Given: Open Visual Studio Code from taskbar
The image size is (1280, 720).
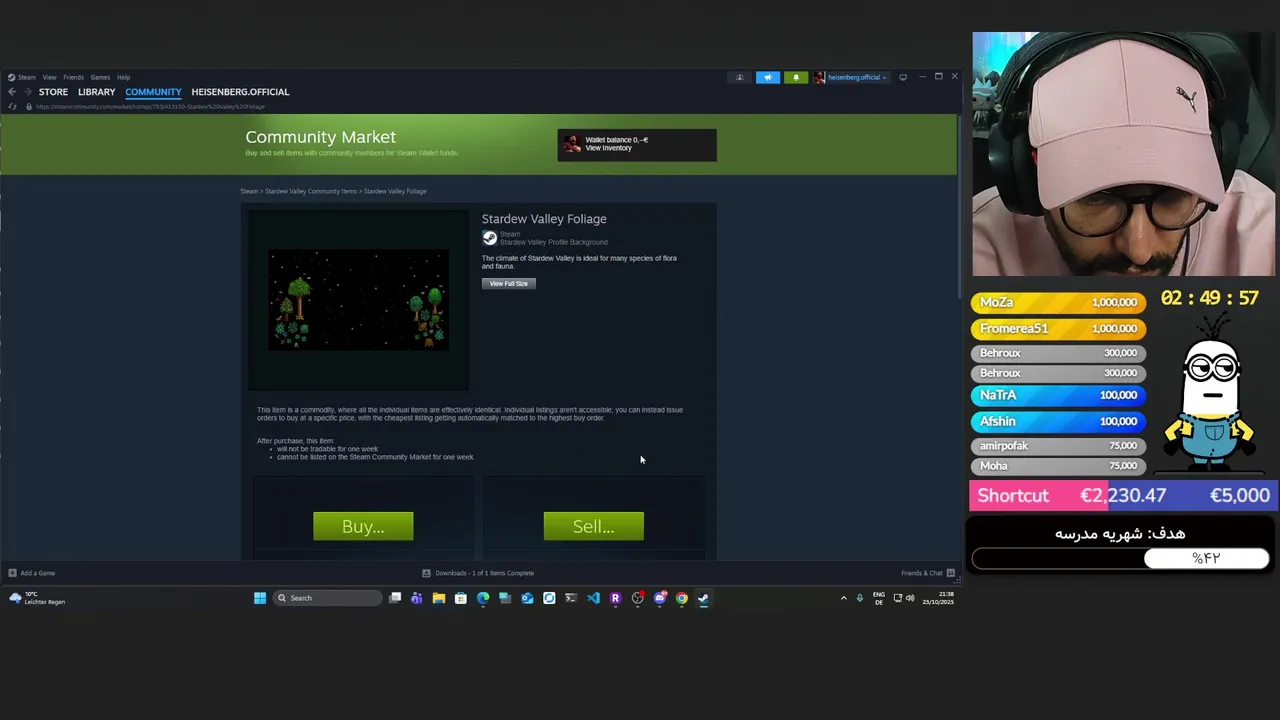Looking at the screenshot, I should coord(593,598).
